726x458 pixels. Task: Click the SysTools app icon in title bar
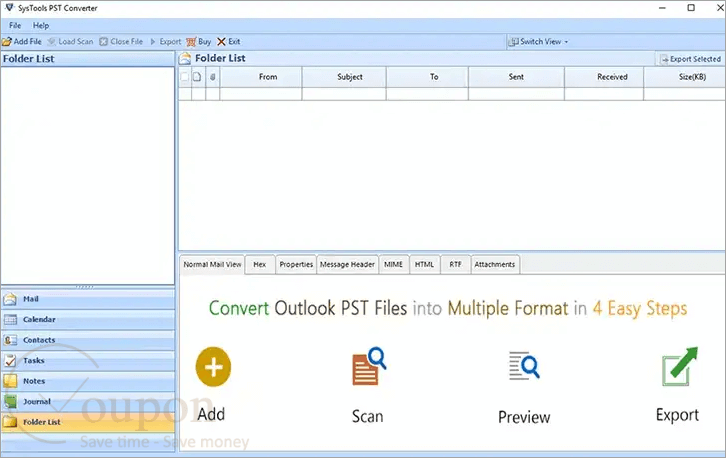pyautogui.click(x=9, y=8)
